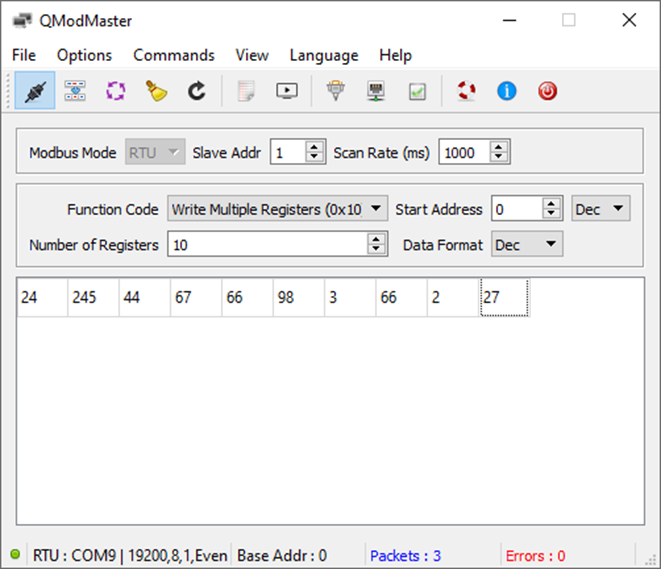This screenshot has width=661, height=569.
Task: Increase Slave Addr with up arrow
Action: [x=314, y=147]
